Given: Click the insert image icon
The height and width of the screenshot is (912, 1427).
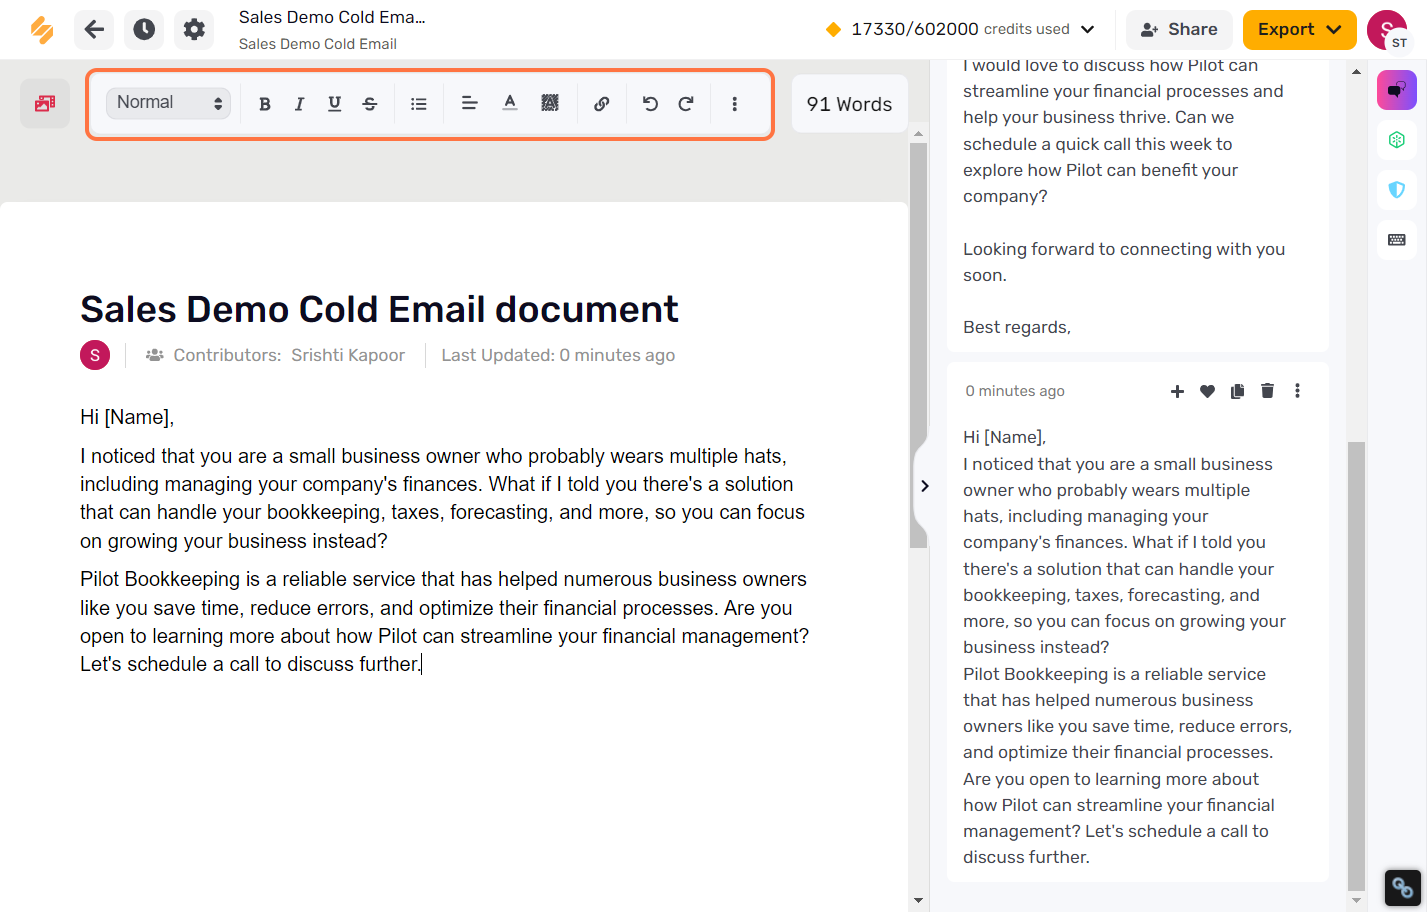Looking at the screenshot, I should (x=45, y=103).
